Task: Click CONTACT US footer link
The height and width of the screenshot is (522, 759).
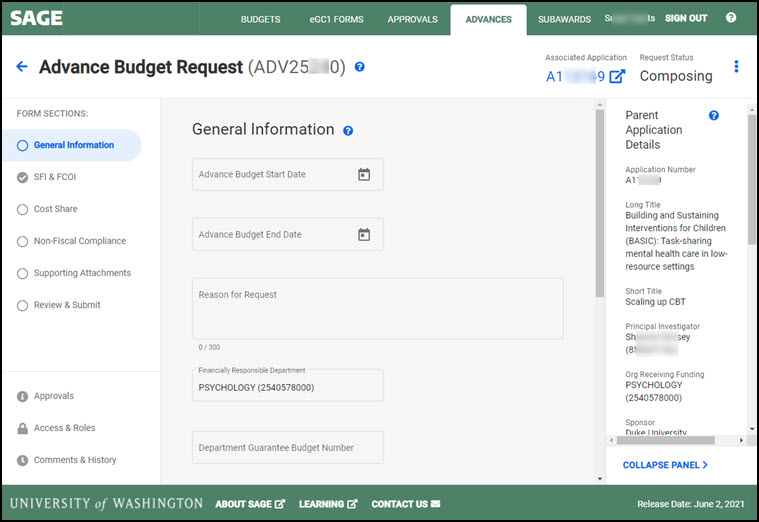Action: 406,504
